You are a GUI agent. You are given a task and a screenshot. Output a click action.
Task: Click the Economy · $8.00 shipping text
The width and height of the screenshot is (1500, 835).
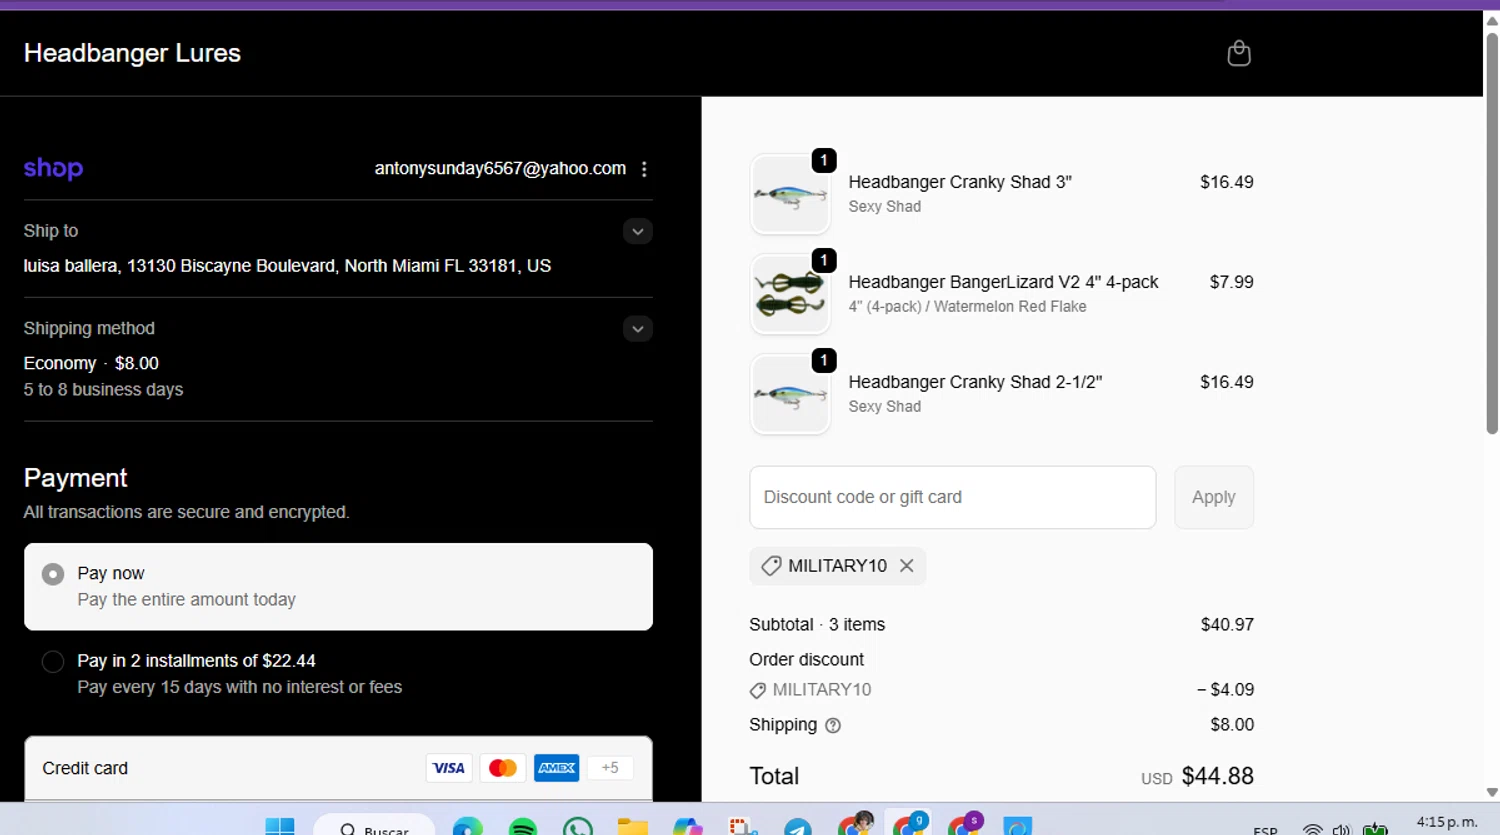pos(91,363)
